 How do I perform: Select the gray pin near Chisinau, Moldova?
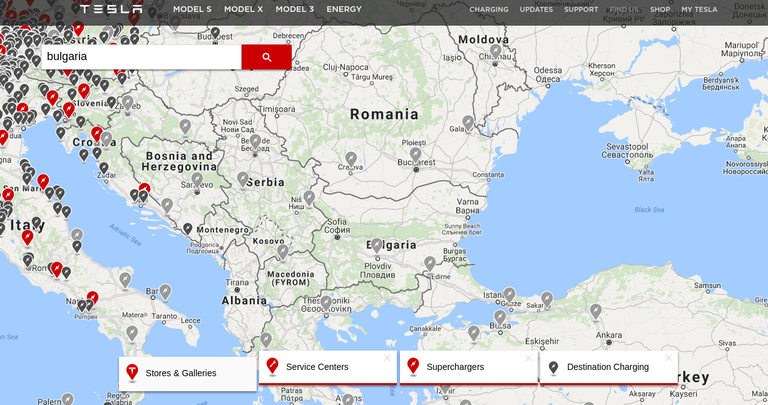click(x=495, y=50)
